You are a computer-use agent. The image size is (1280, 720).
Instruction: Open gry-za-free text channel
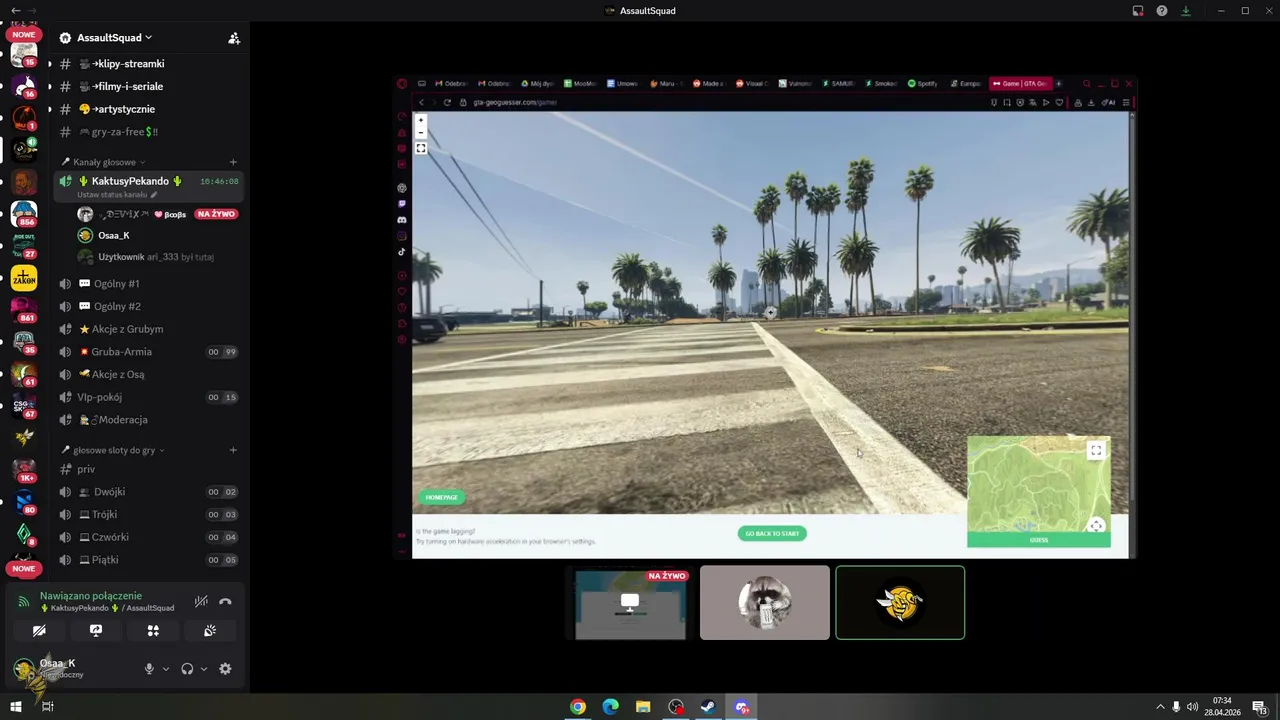(x=148, y=132)
